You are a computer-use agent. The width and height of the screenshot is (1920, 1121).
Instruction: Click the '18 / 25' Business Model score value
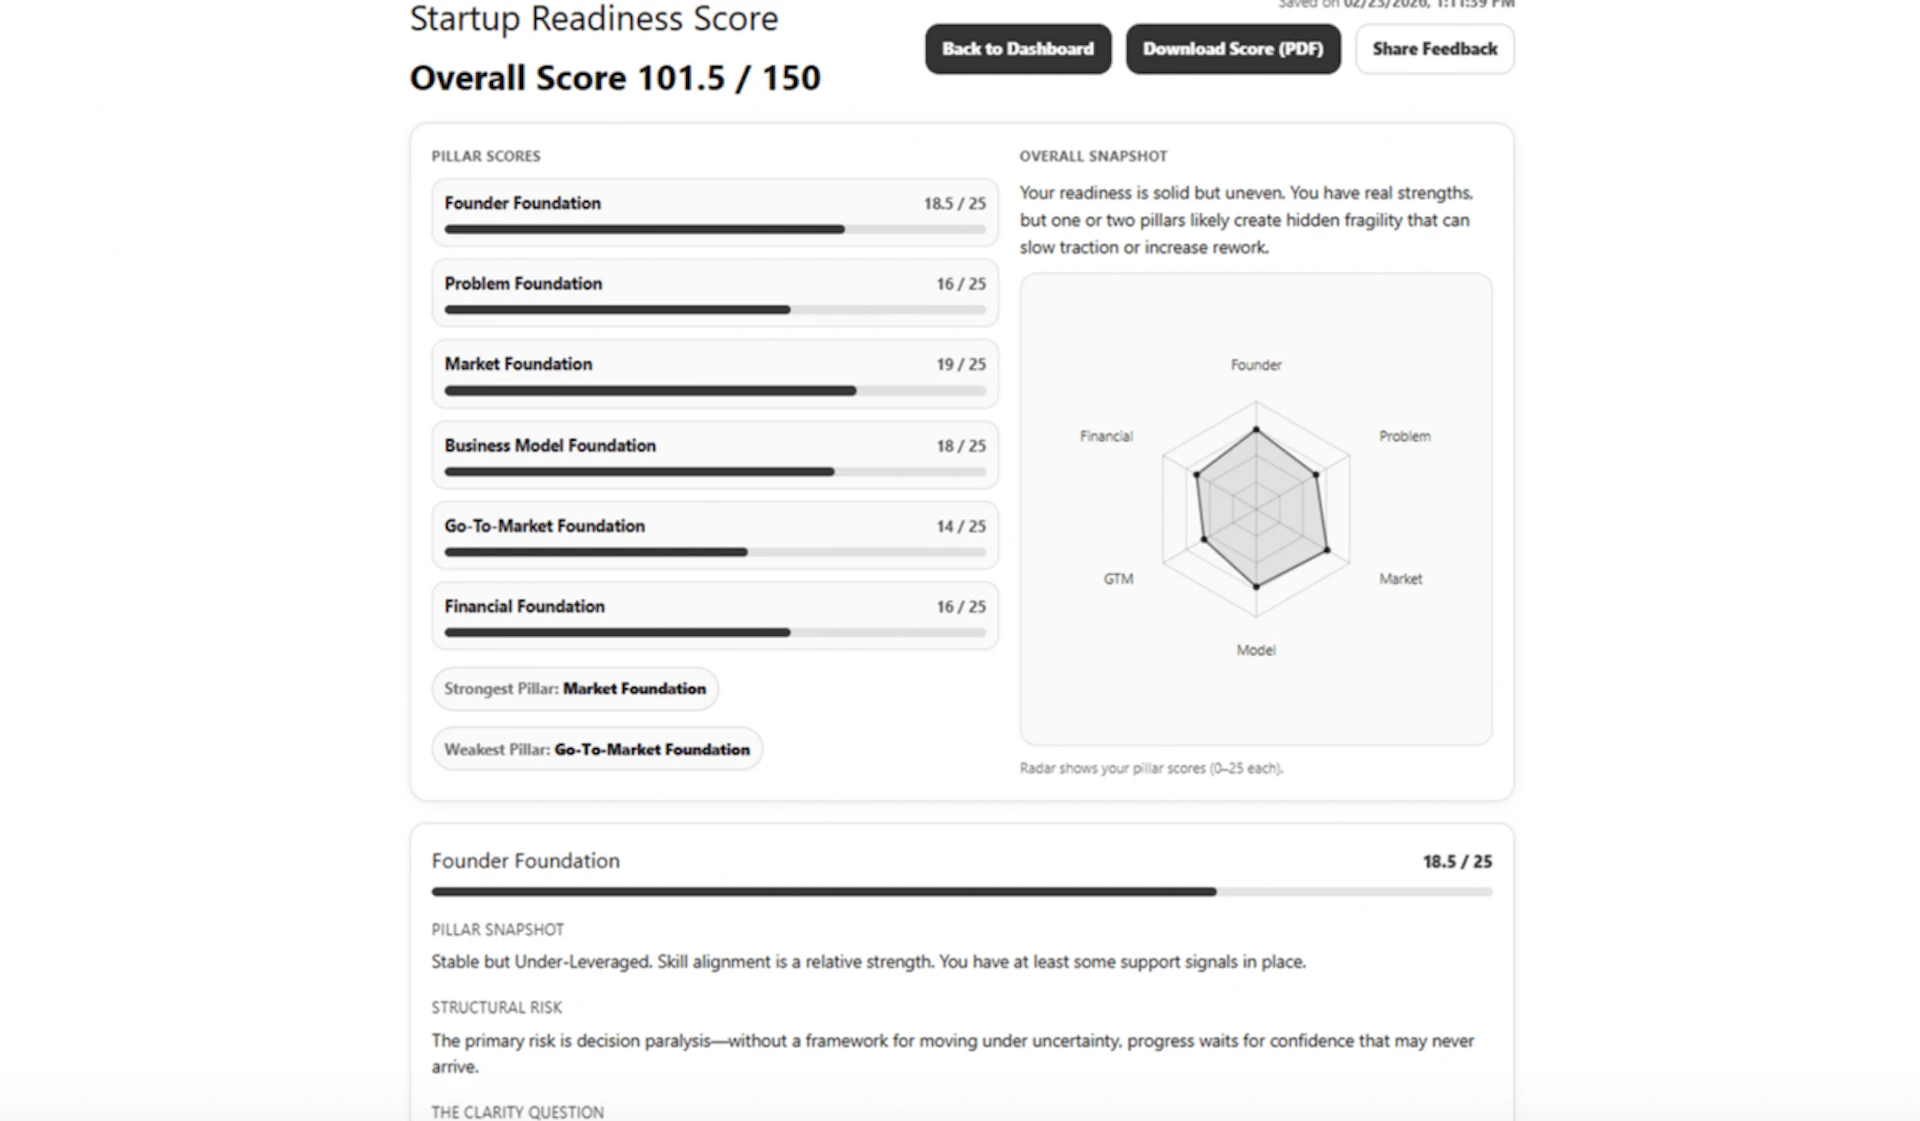(x=961, y=446)
